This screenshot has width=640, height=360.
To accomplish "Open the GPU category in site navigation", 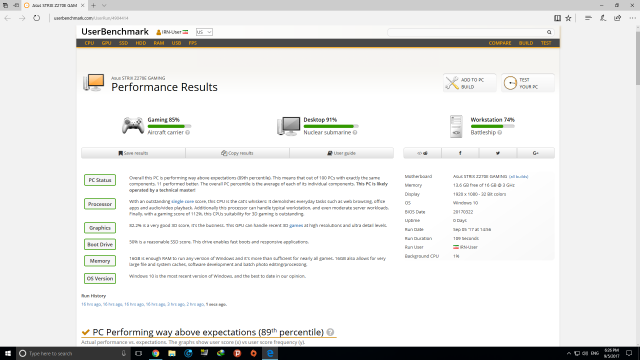I will click(107, 43).
